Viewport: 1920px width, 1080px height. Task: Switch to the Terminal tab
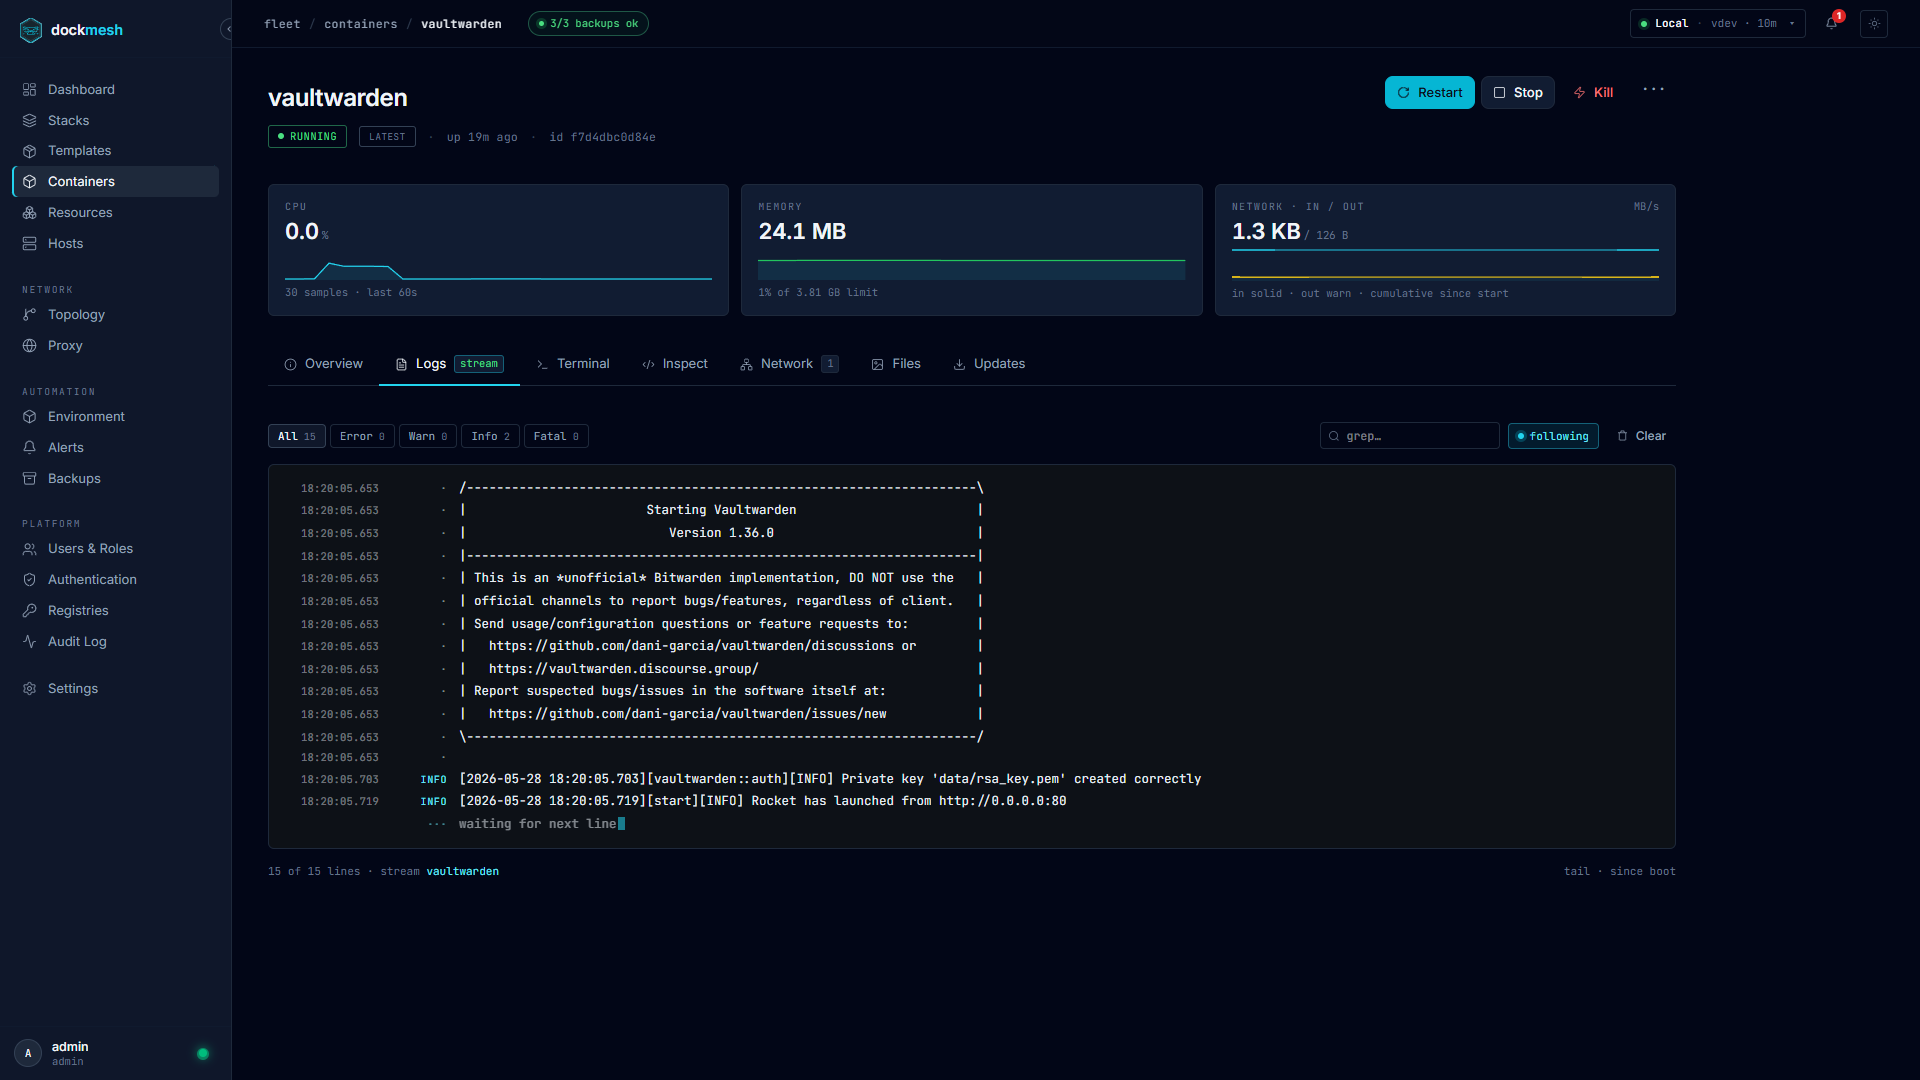[572, 364]
